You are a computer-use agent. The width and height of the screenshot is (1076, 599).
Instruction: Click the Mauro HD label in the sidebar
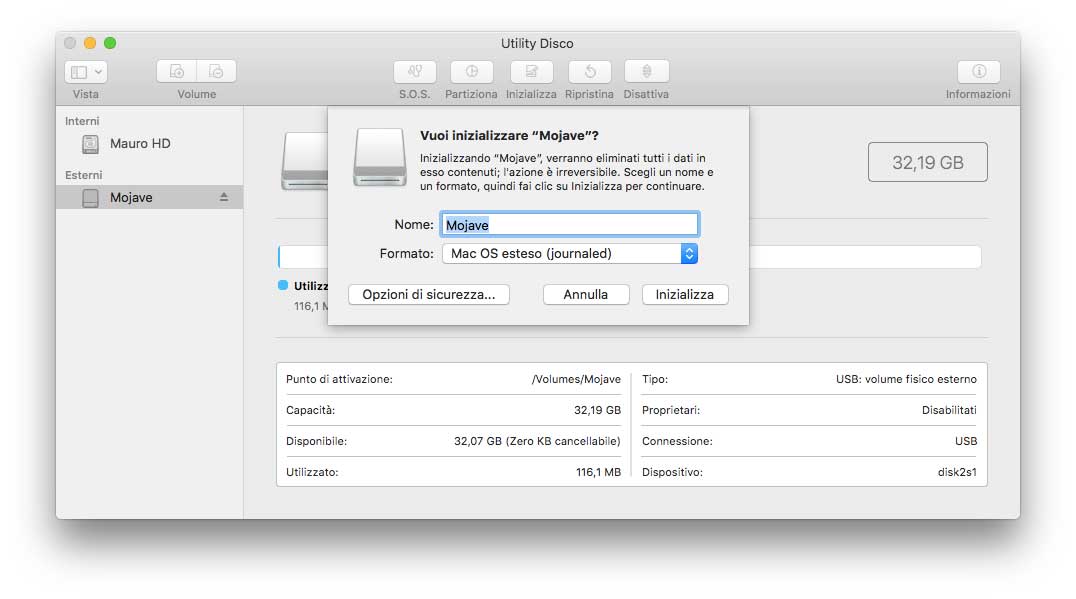pyautogui.click(x=140, y=143)
